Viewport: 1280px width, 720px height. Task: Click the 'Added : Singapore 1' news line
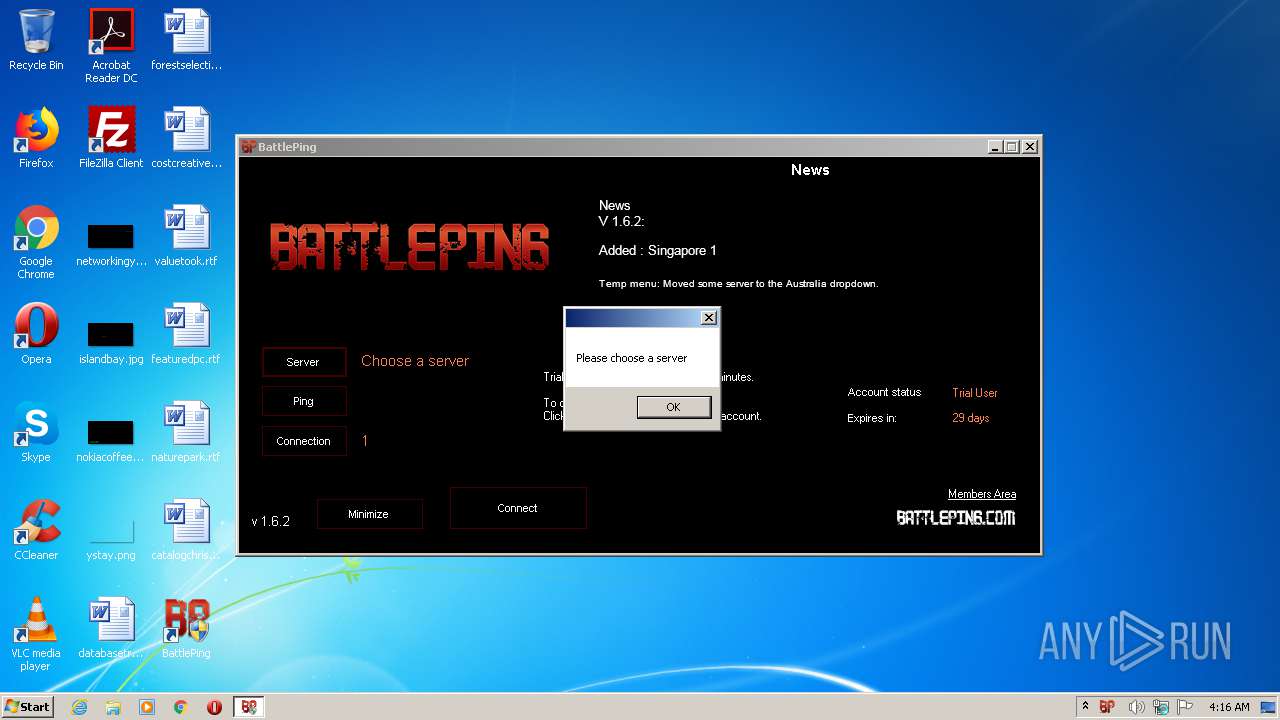(657, 250)
